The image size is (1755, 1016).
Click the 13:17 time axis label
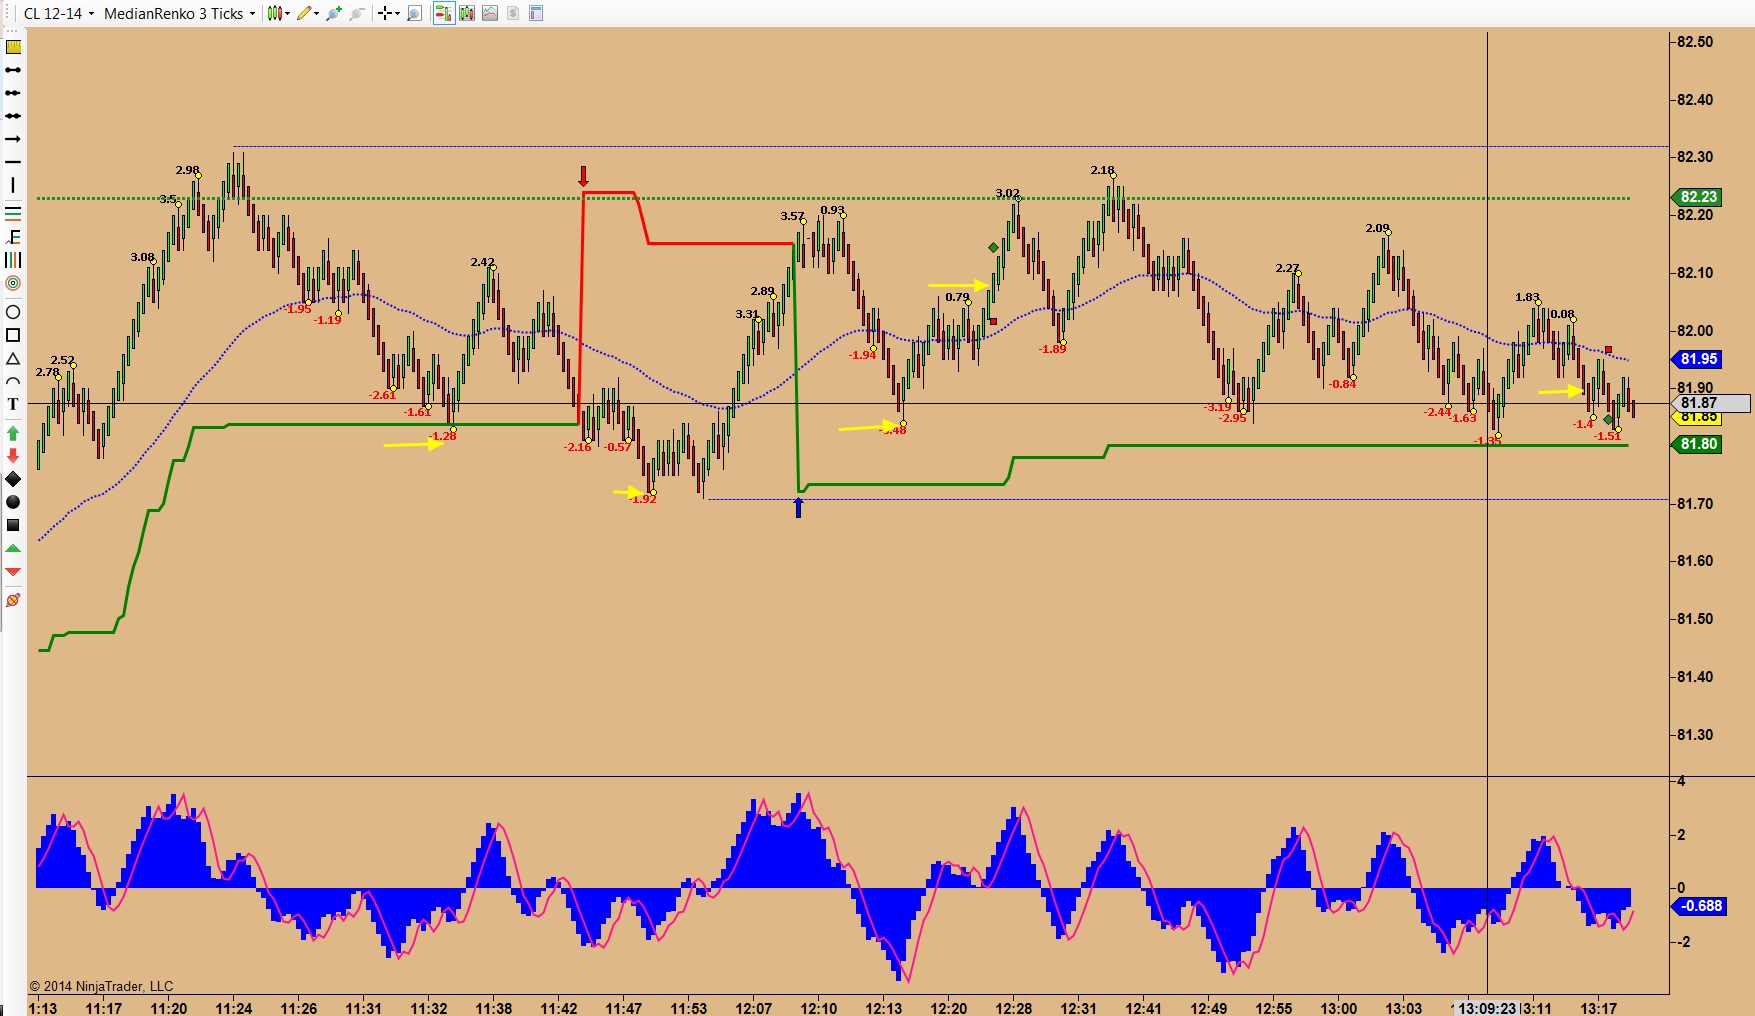point(1598,1008)
